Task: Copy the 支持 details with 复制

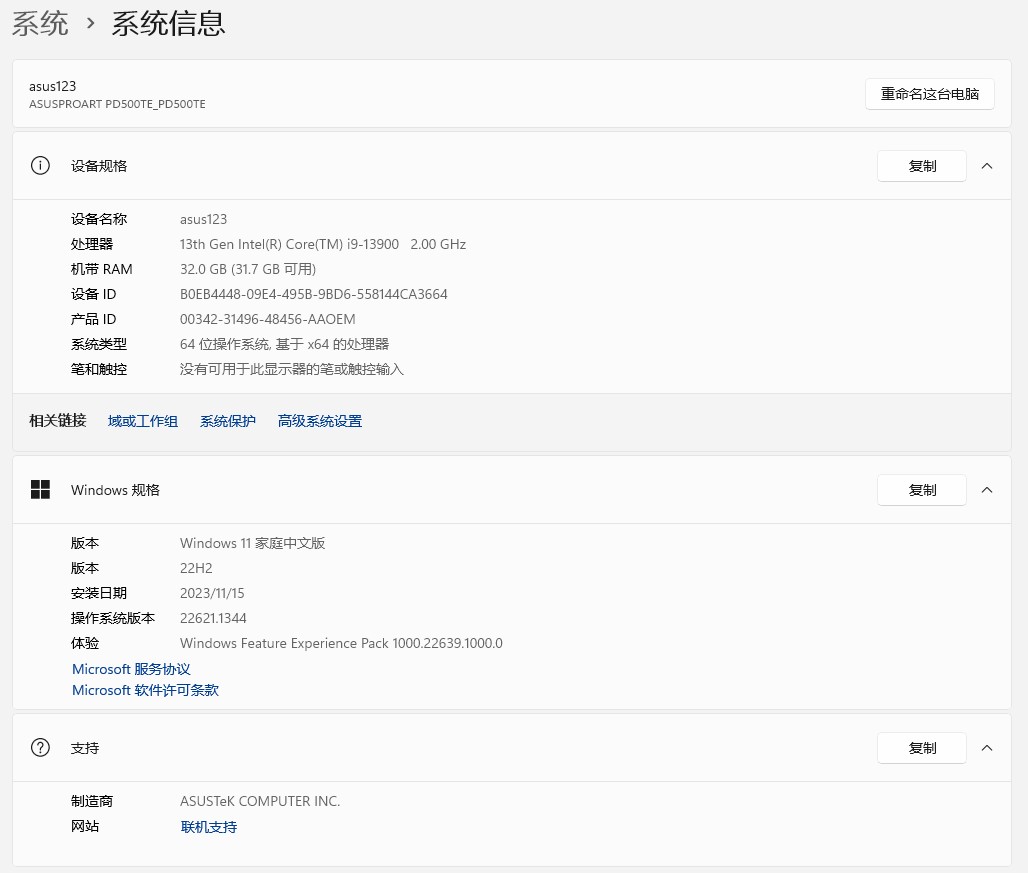Action: 922,748
